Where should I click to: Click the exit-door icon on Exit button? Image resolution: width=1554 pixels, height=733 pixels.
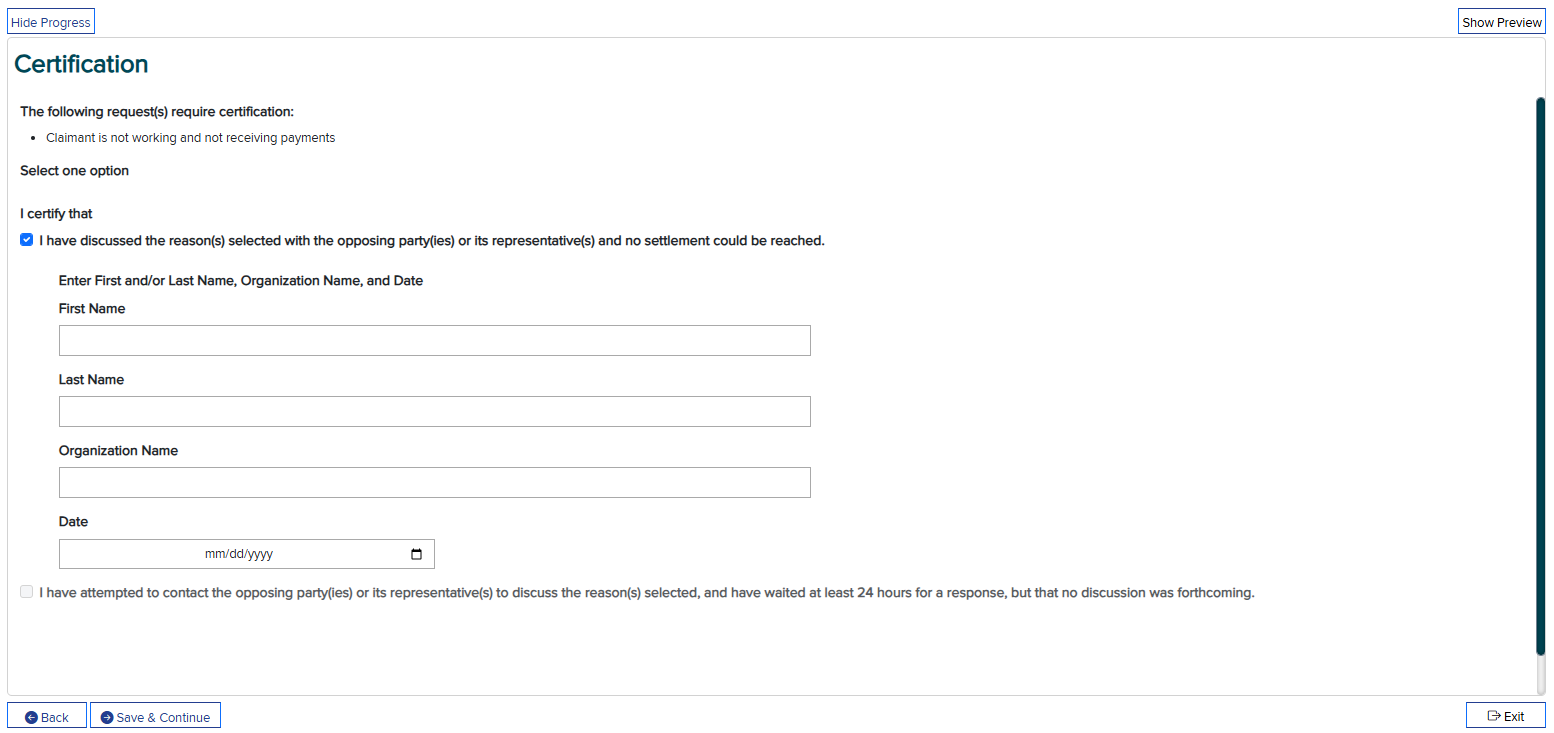(1494, 716)
